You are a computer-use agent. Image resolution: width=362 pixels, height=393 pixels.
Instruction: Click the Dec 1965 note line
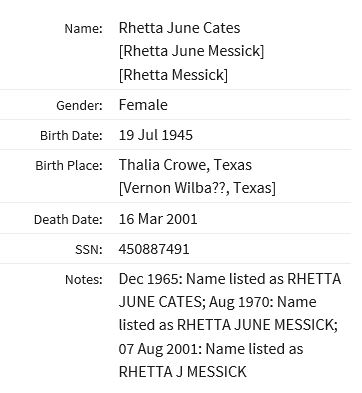click(230, 279)
